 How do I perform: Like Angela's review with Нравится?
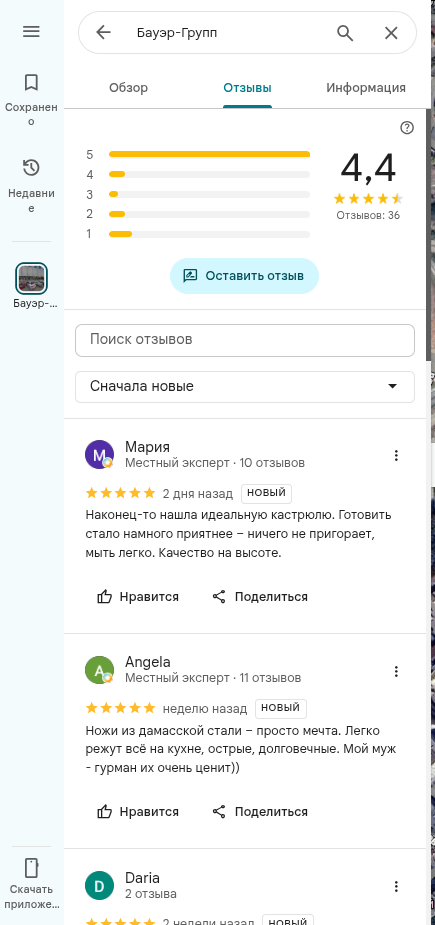[x=138, y=812]
